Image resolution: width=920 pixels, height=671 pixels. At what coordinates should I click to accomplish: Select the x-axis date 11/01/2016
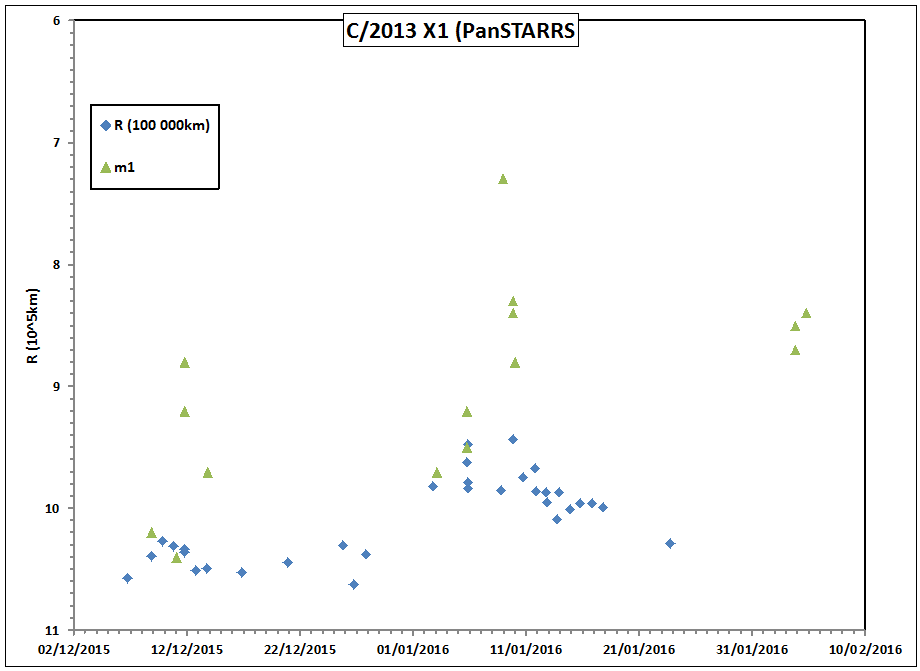coord(526,649)
